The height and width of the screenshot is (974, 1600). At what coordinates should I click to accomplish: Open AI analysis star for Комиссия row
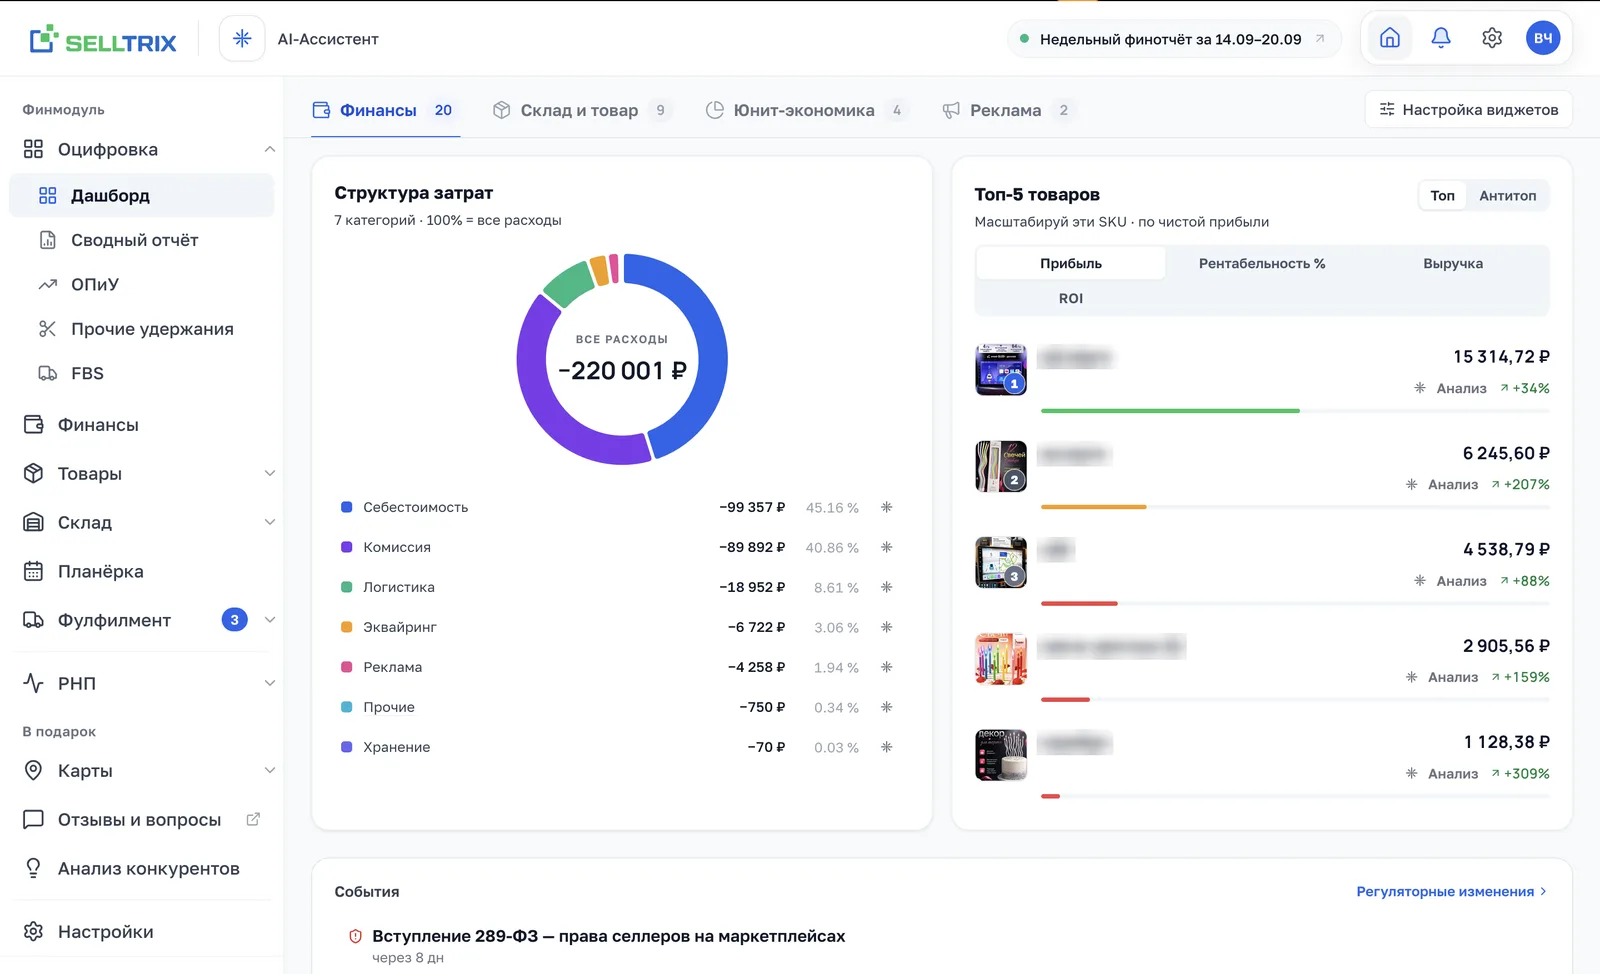tap(886, 547)
